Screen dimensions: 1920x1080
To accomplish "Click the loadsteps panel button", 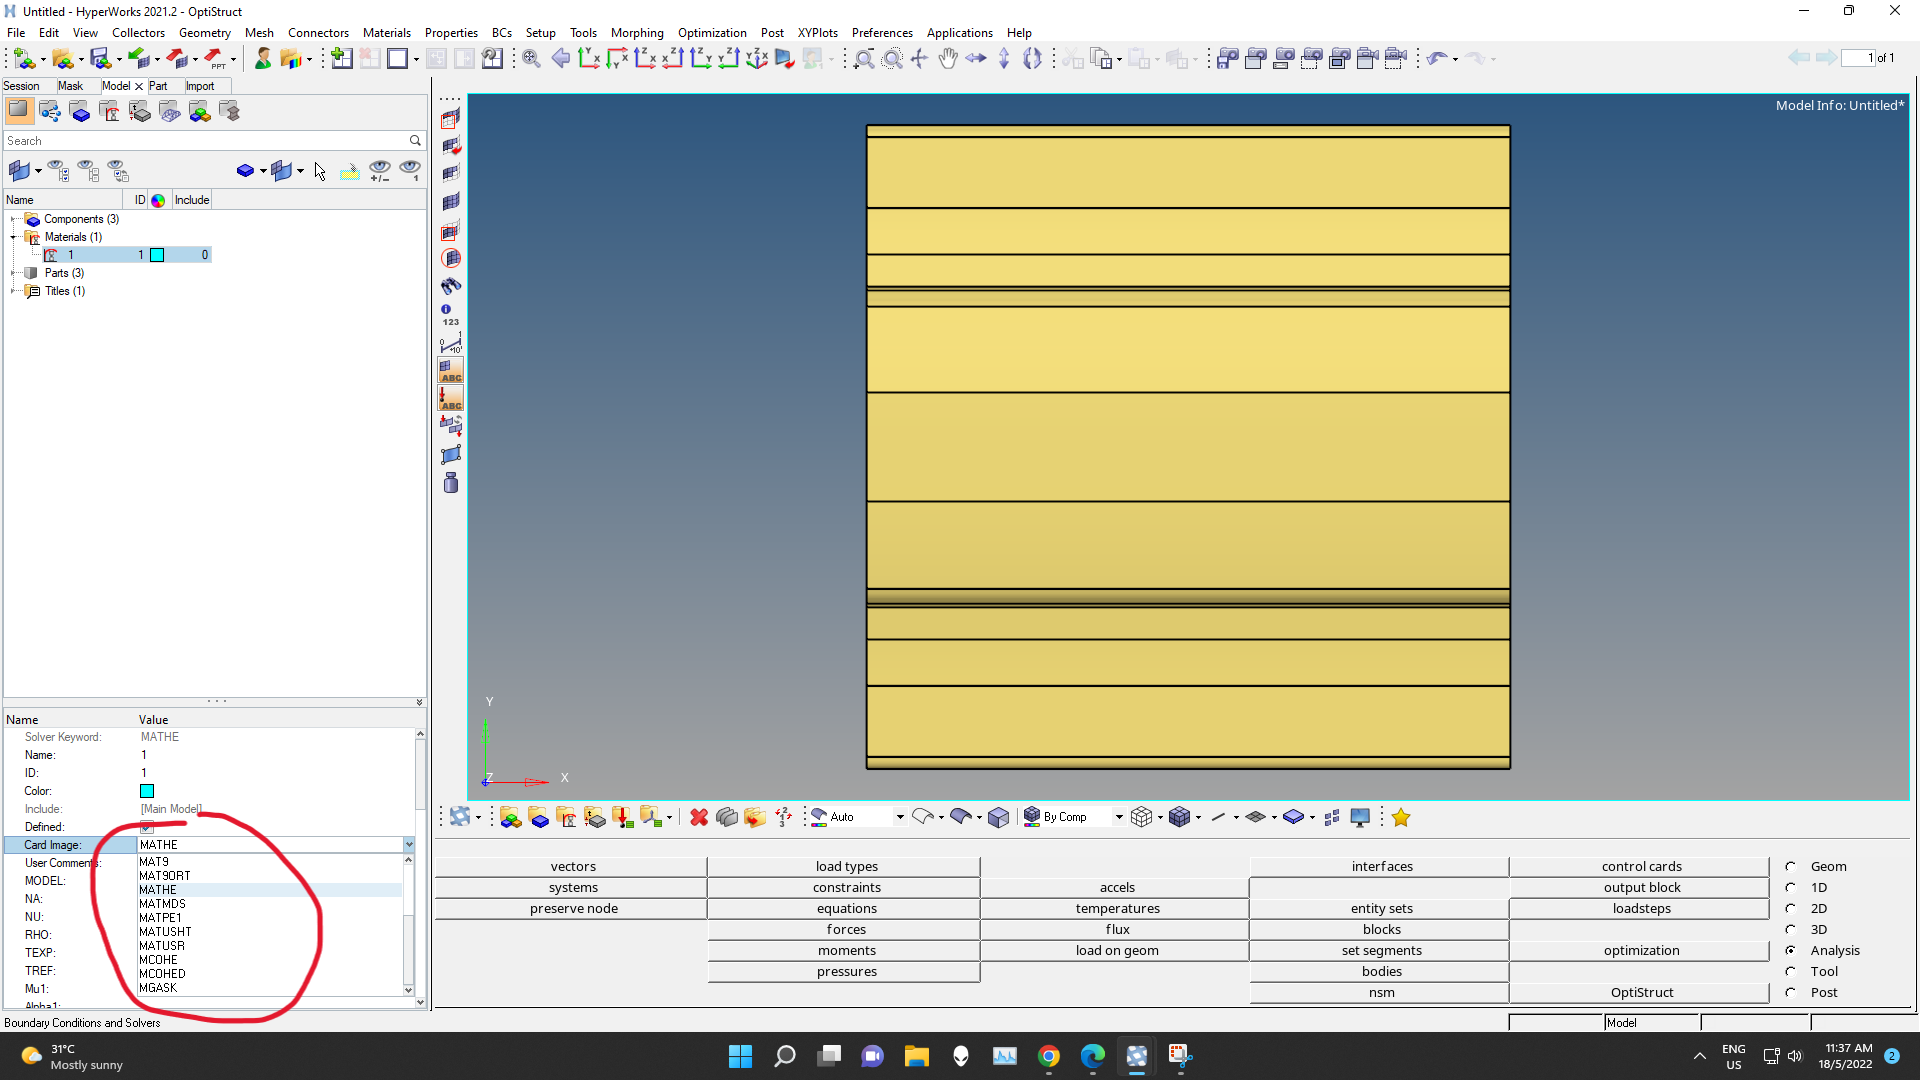I will coord(1641,908).
